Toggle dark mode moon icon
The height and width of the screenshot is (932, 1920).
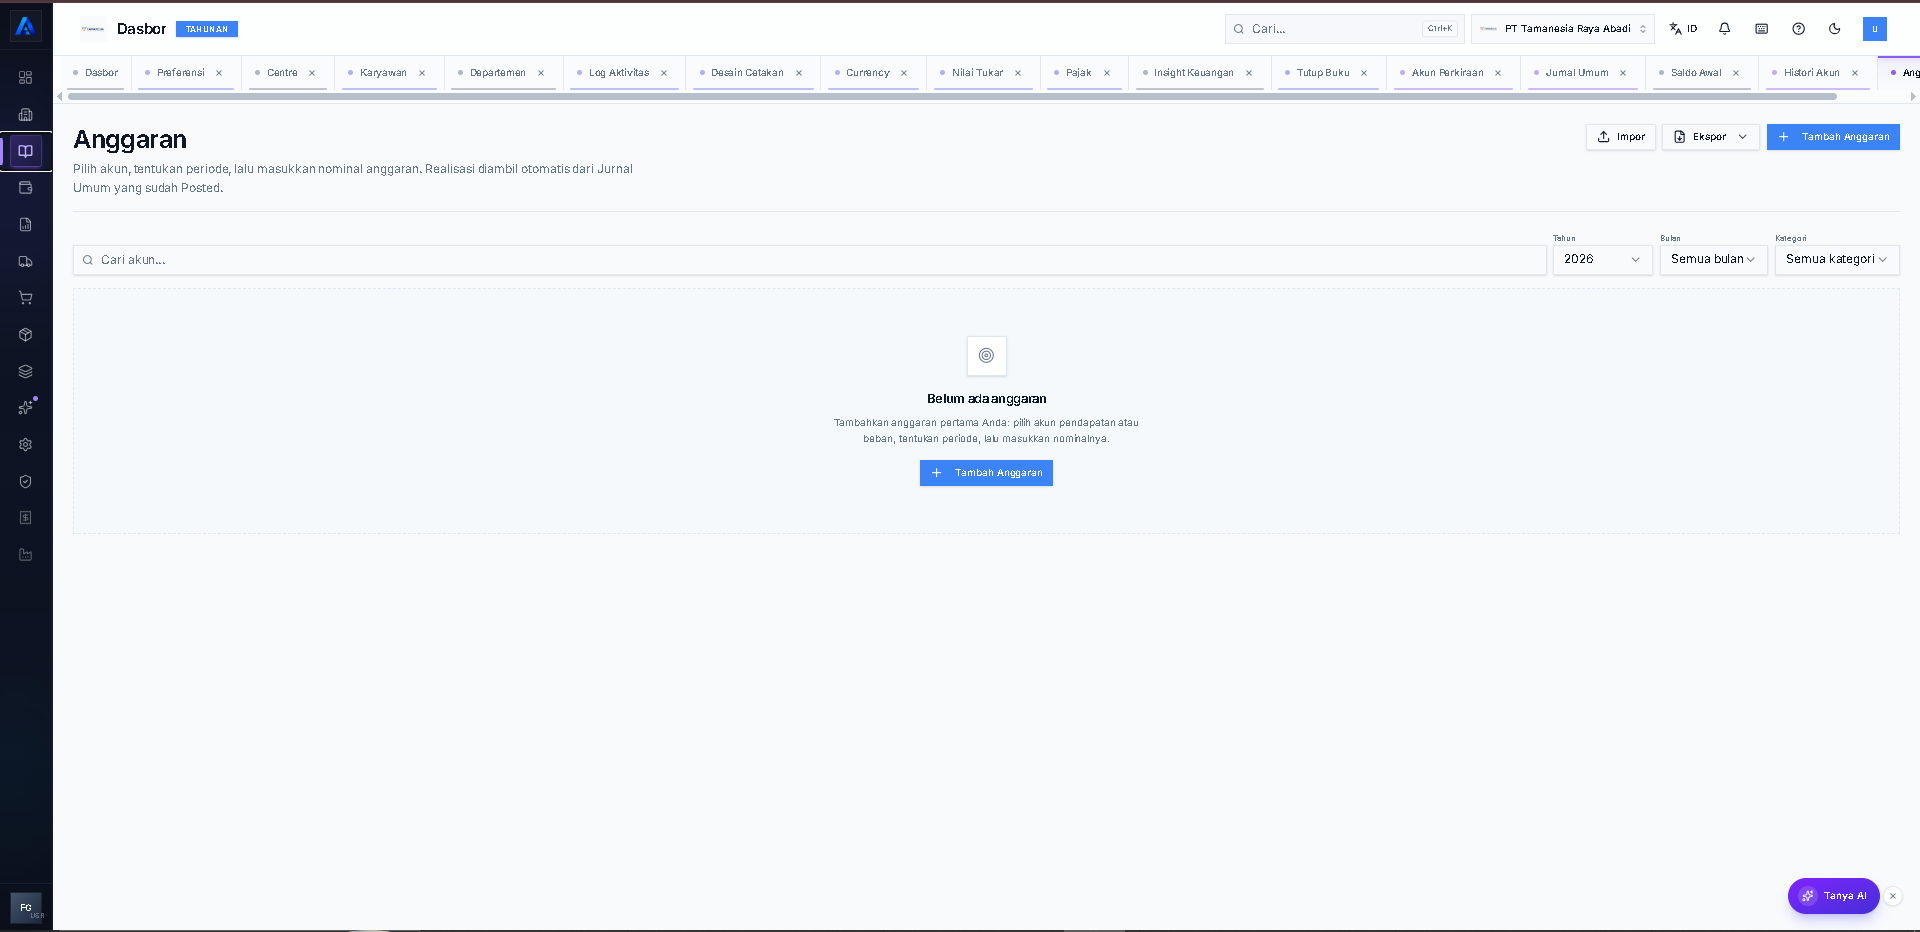[x=1834, y=29]
